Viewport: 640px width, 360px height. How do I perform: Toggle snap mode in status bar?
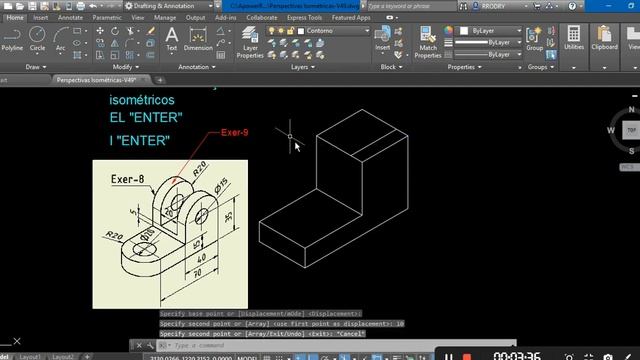click(x=279, y=358)
